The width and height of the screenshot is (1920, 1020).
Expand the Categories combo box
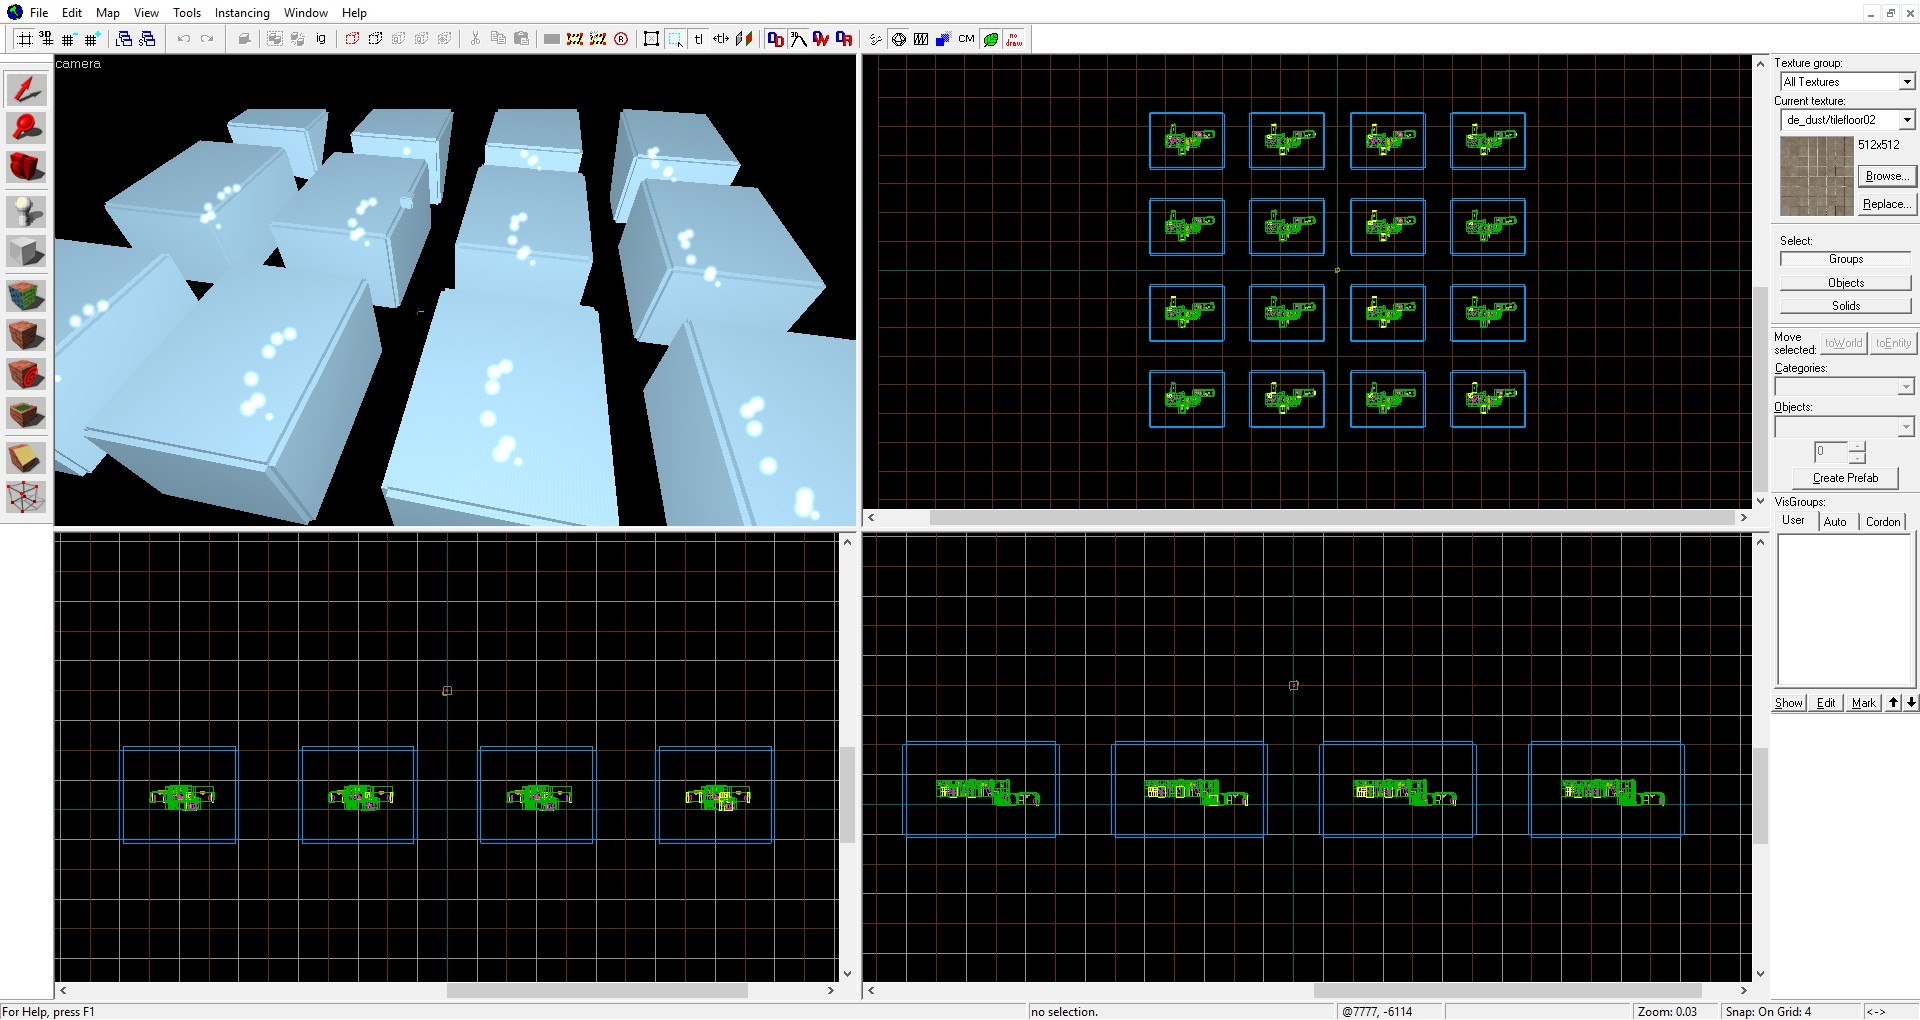[x=1844, y=387]
